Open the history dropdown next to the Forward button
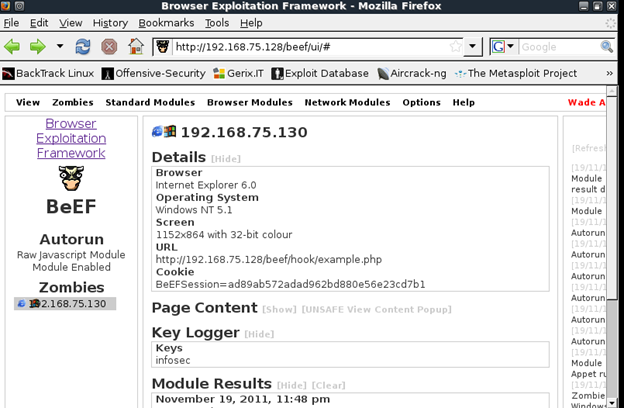Screen dimensions: 624x408 click(x=60, y=47)
